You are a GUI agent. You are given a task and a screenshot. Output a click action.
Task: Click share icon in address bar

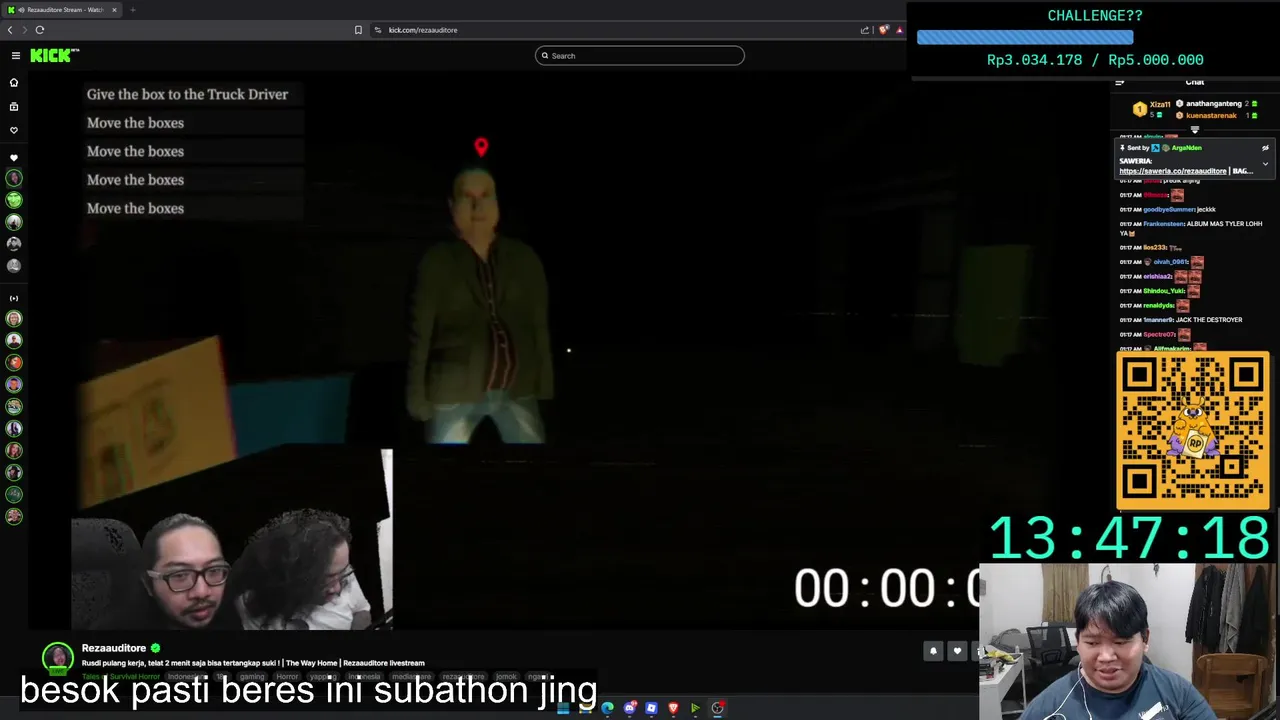pyautogui.click(x=865, y=30)
